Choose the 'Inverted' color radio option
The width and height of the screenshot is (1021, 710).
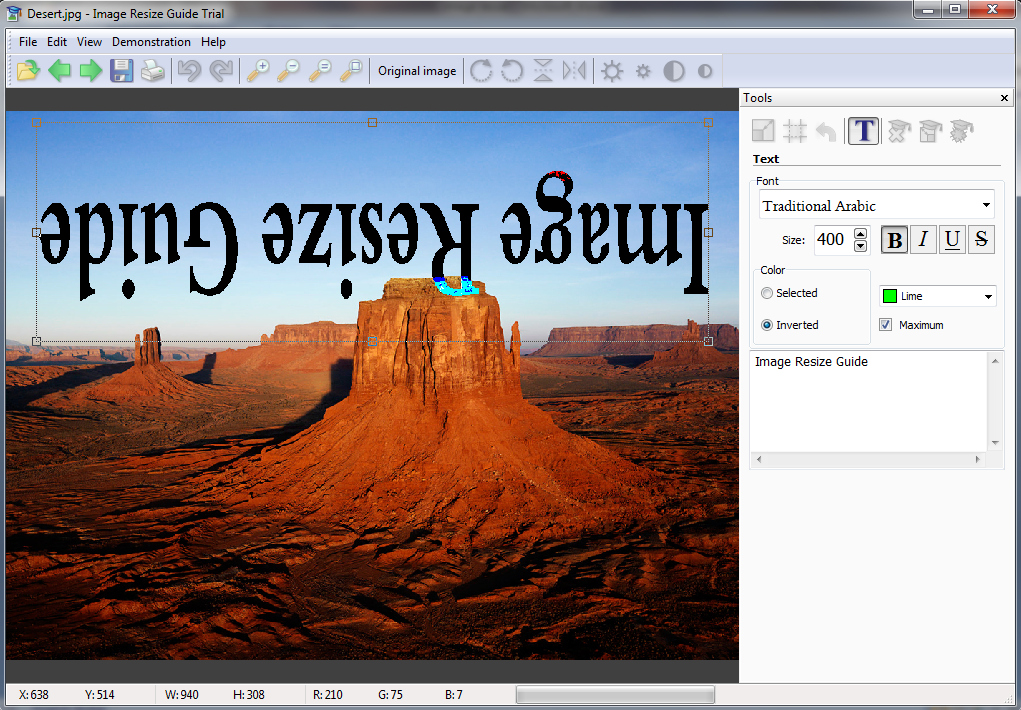(767, 325)
